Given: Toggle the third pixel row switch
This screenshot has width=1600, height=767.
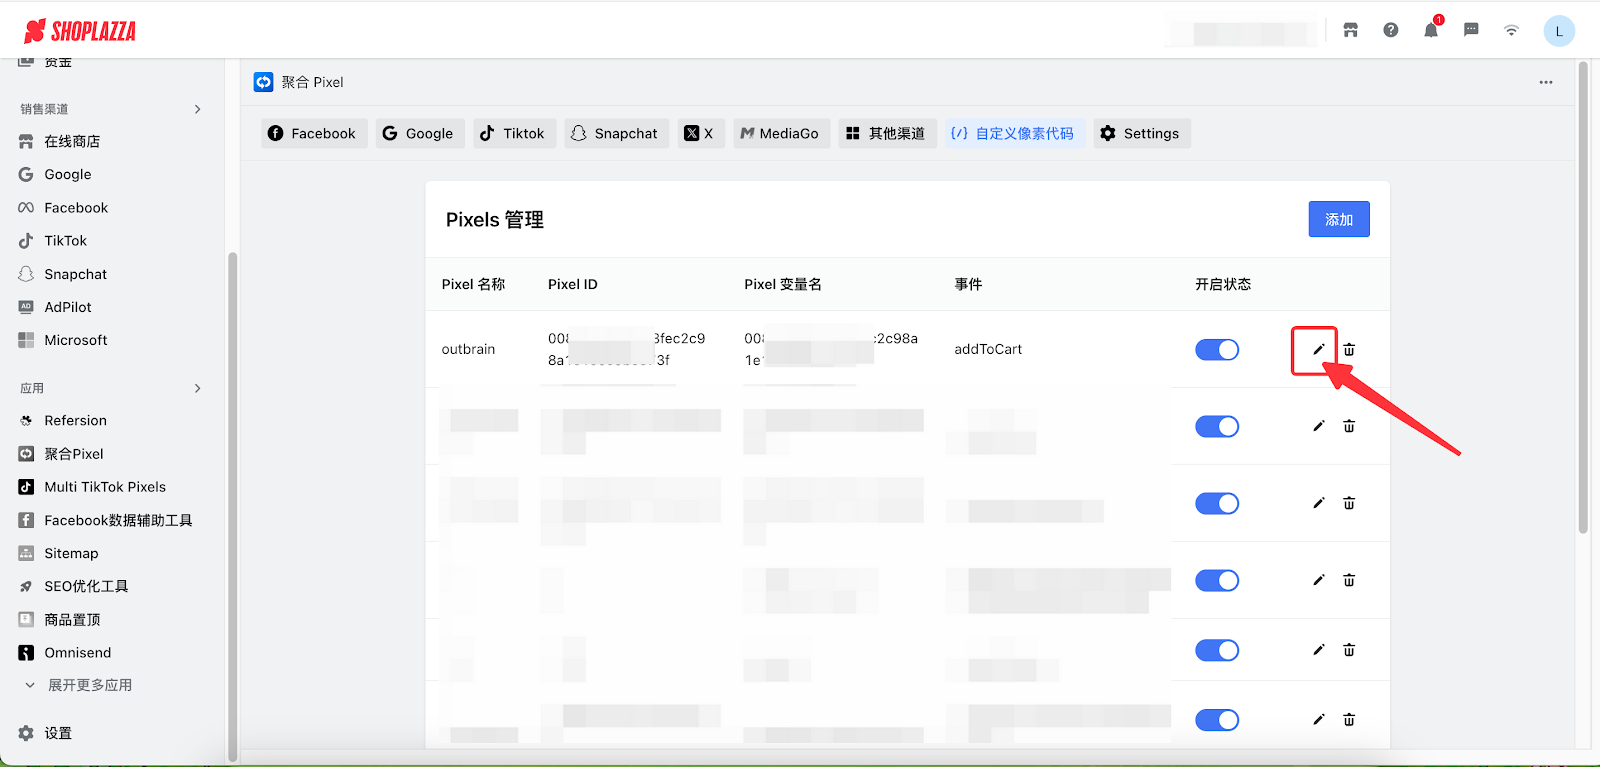Looking at the screenshot, I should click(1217, 504).
